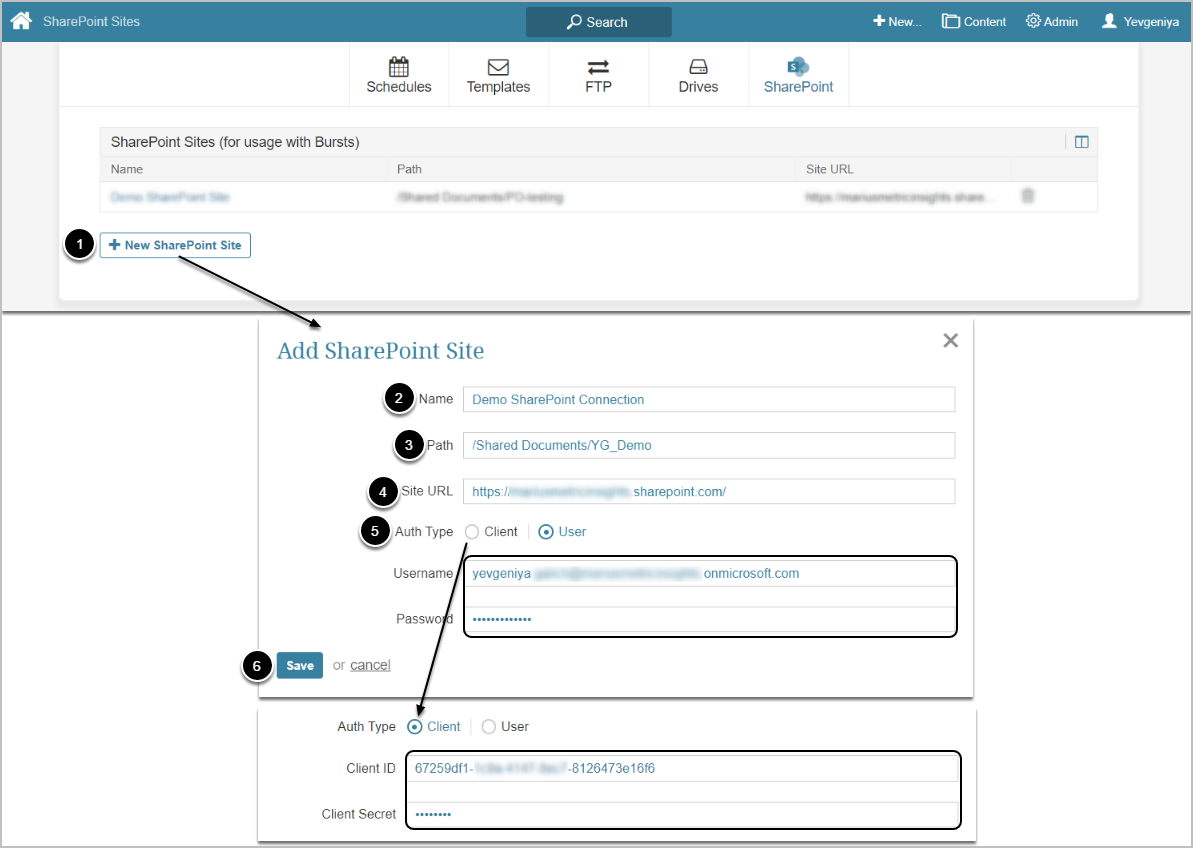The height and width of the screenshot is (848, 1193).
Task: Select User auth type in the dialog
Action: point(546,532)
